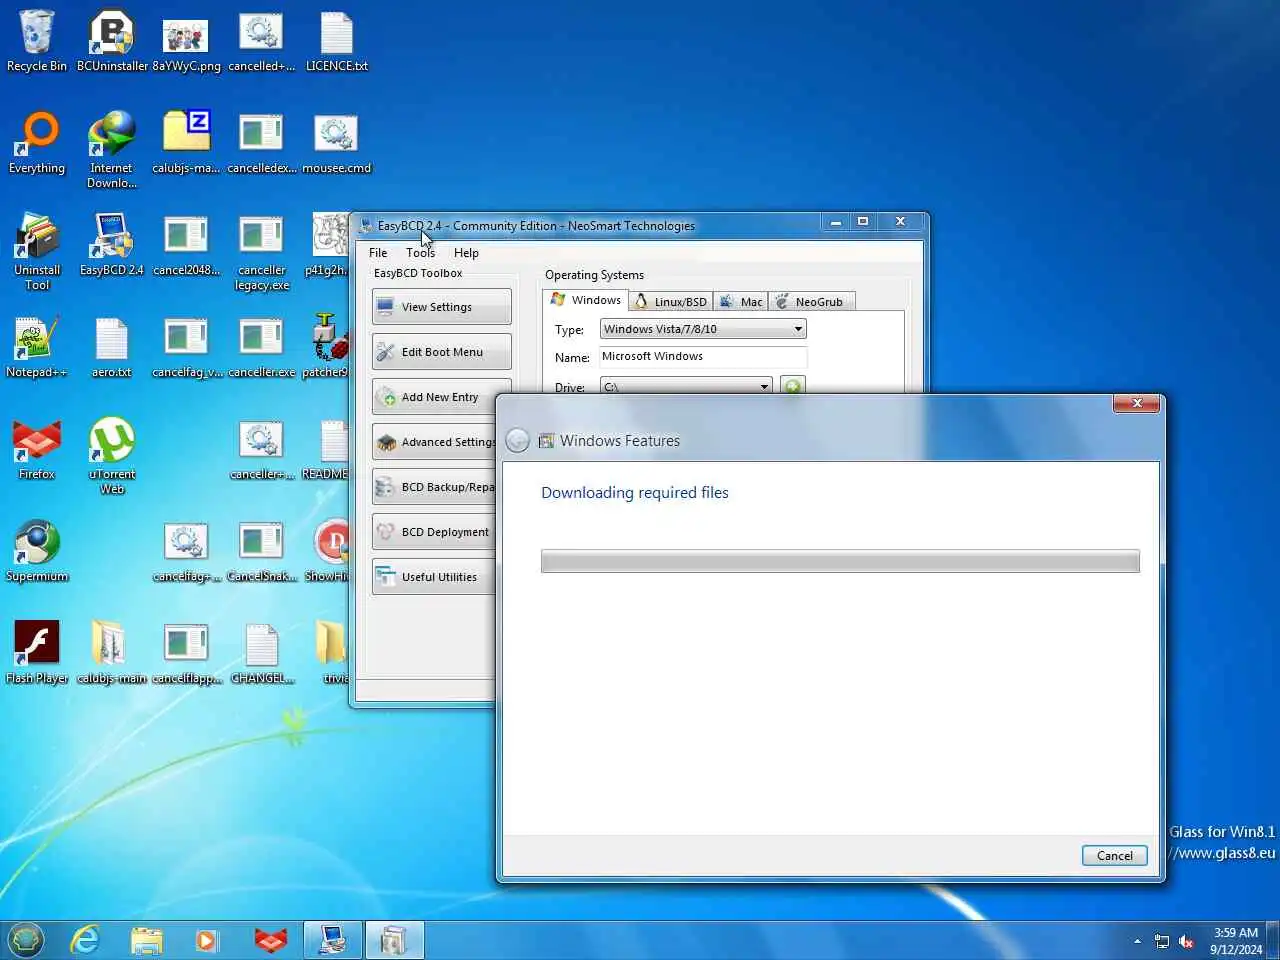Open the uTorrent Web shortcut
This screenshot has height=960, width=1280.
point(112,456)
